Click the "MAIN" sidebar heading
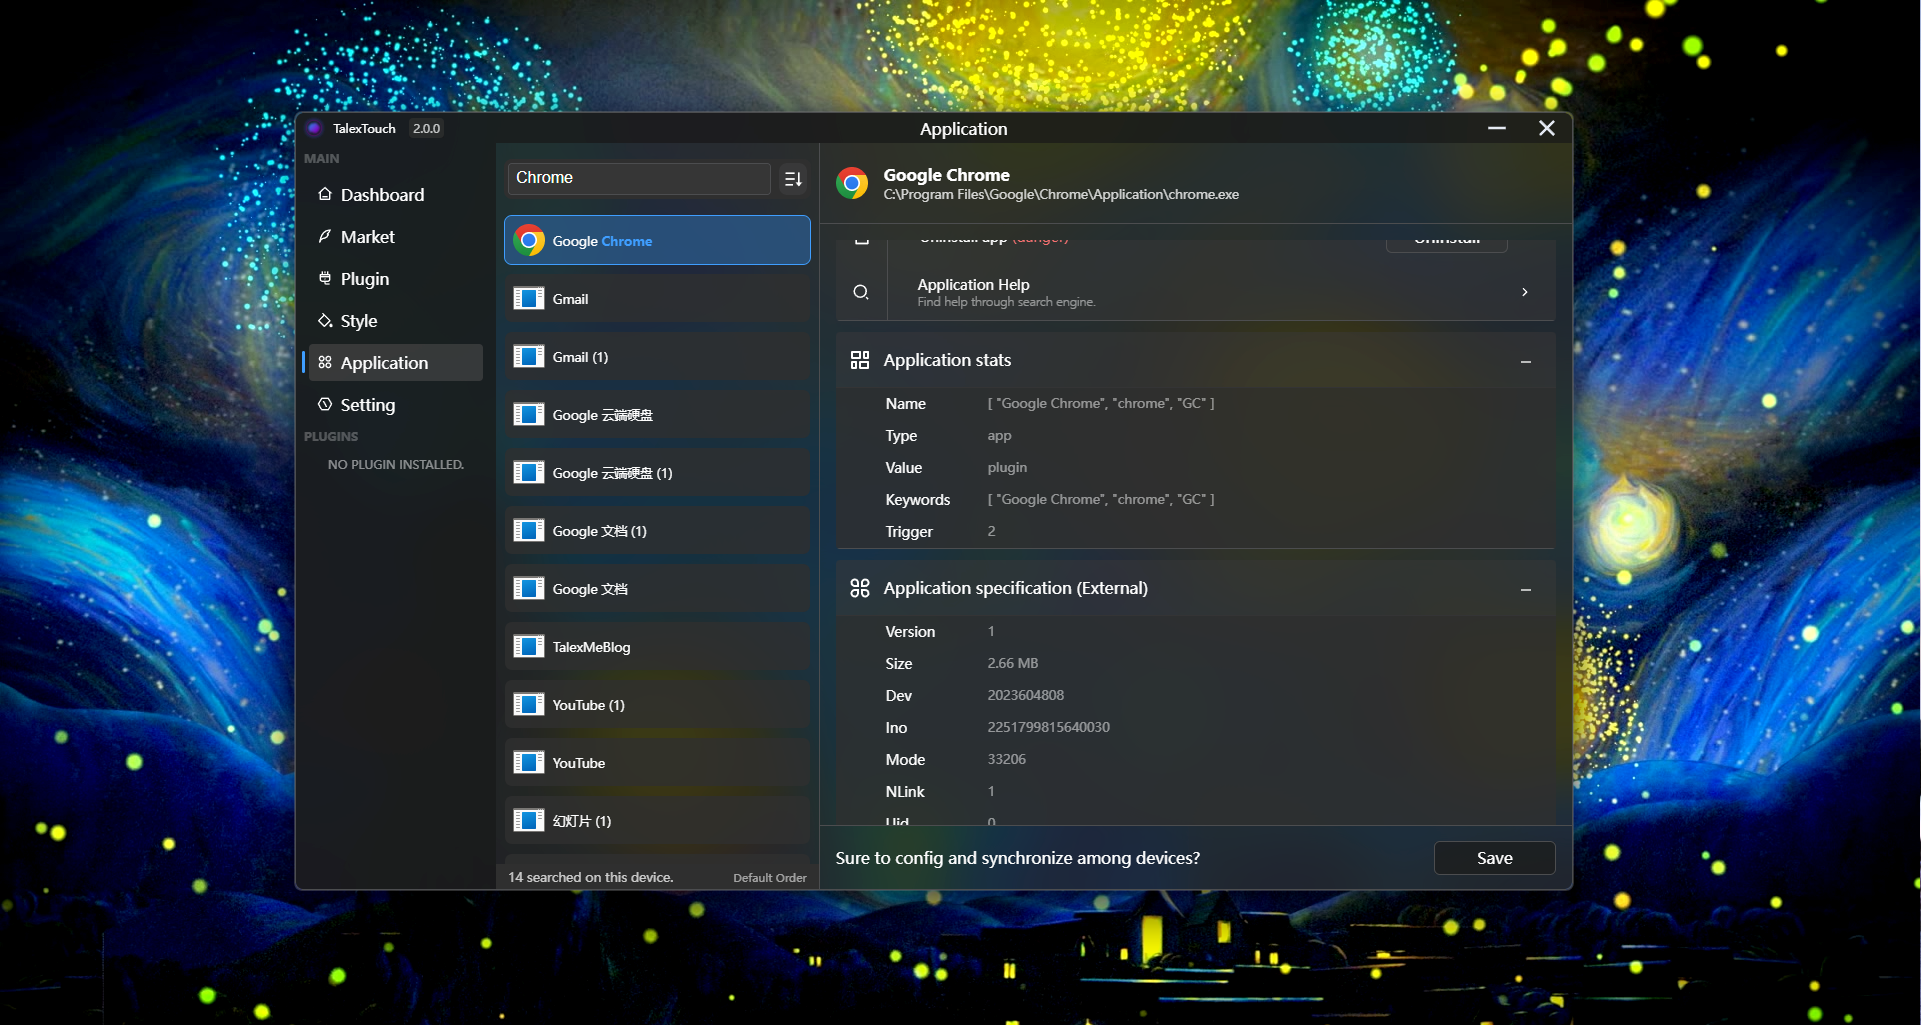This screenshot has width=1921, height=1025. pos(322,158)
